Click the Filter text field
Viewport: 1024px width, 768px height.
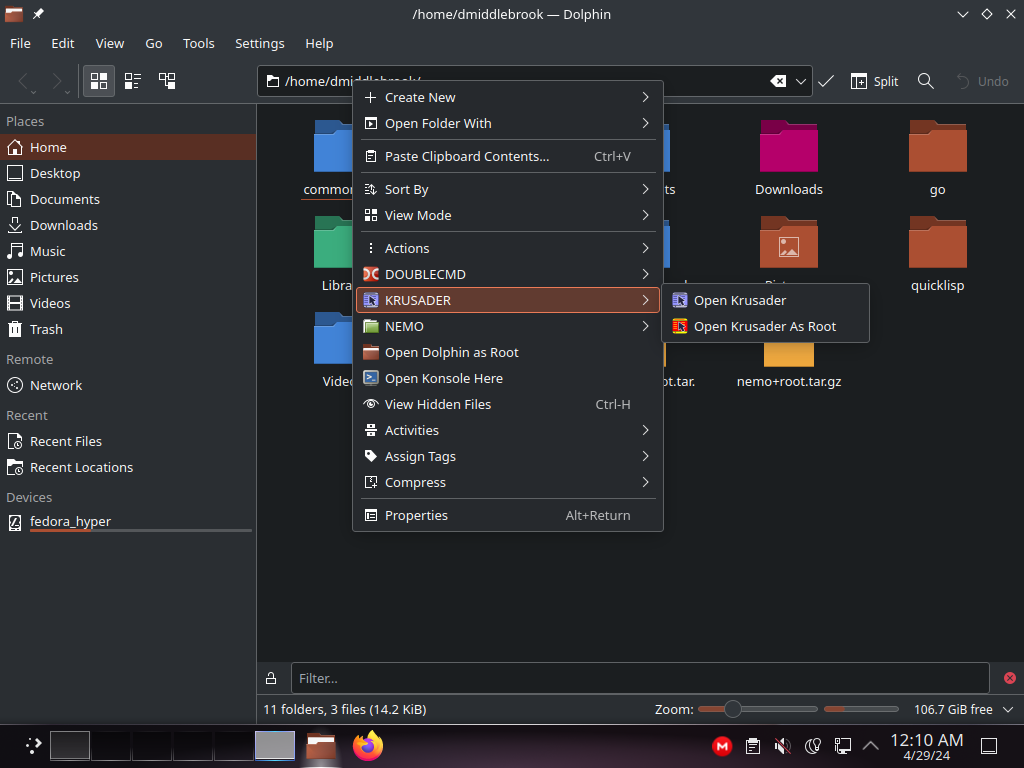point(639,678)
